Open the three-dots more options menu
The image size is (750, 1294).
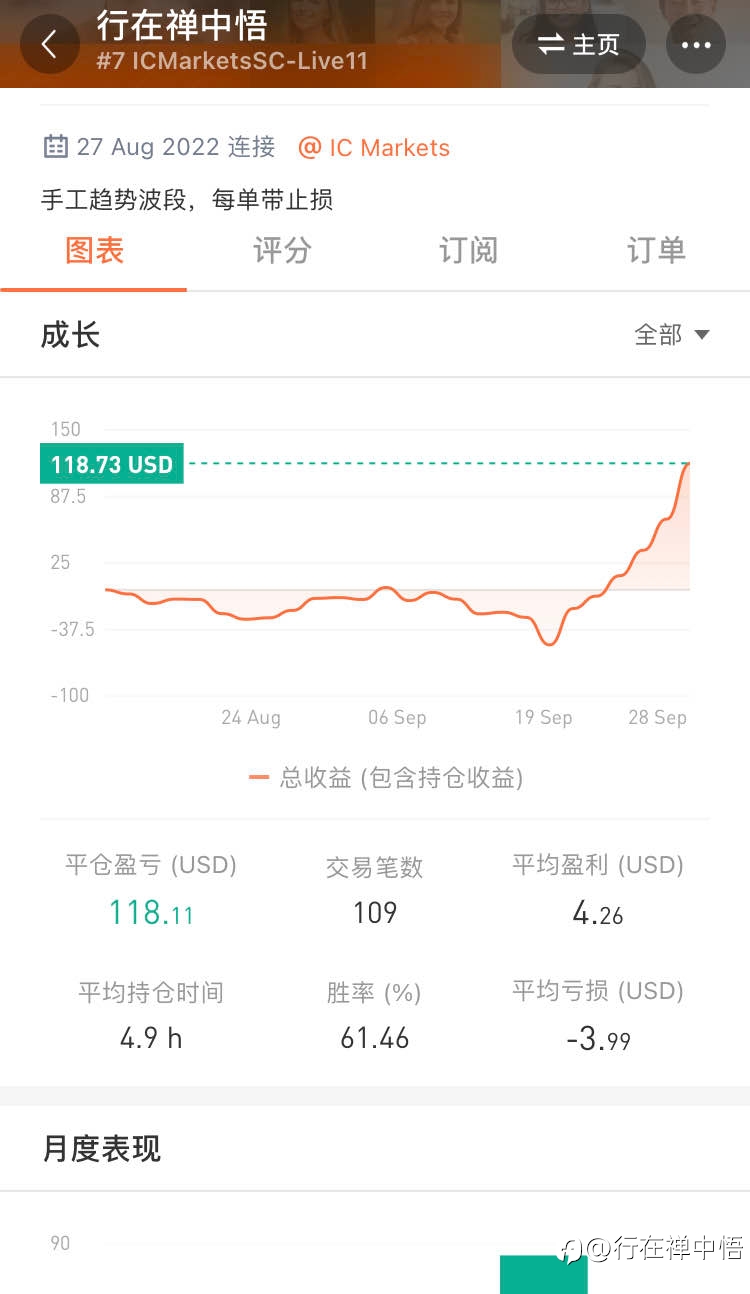coord(696,45)
